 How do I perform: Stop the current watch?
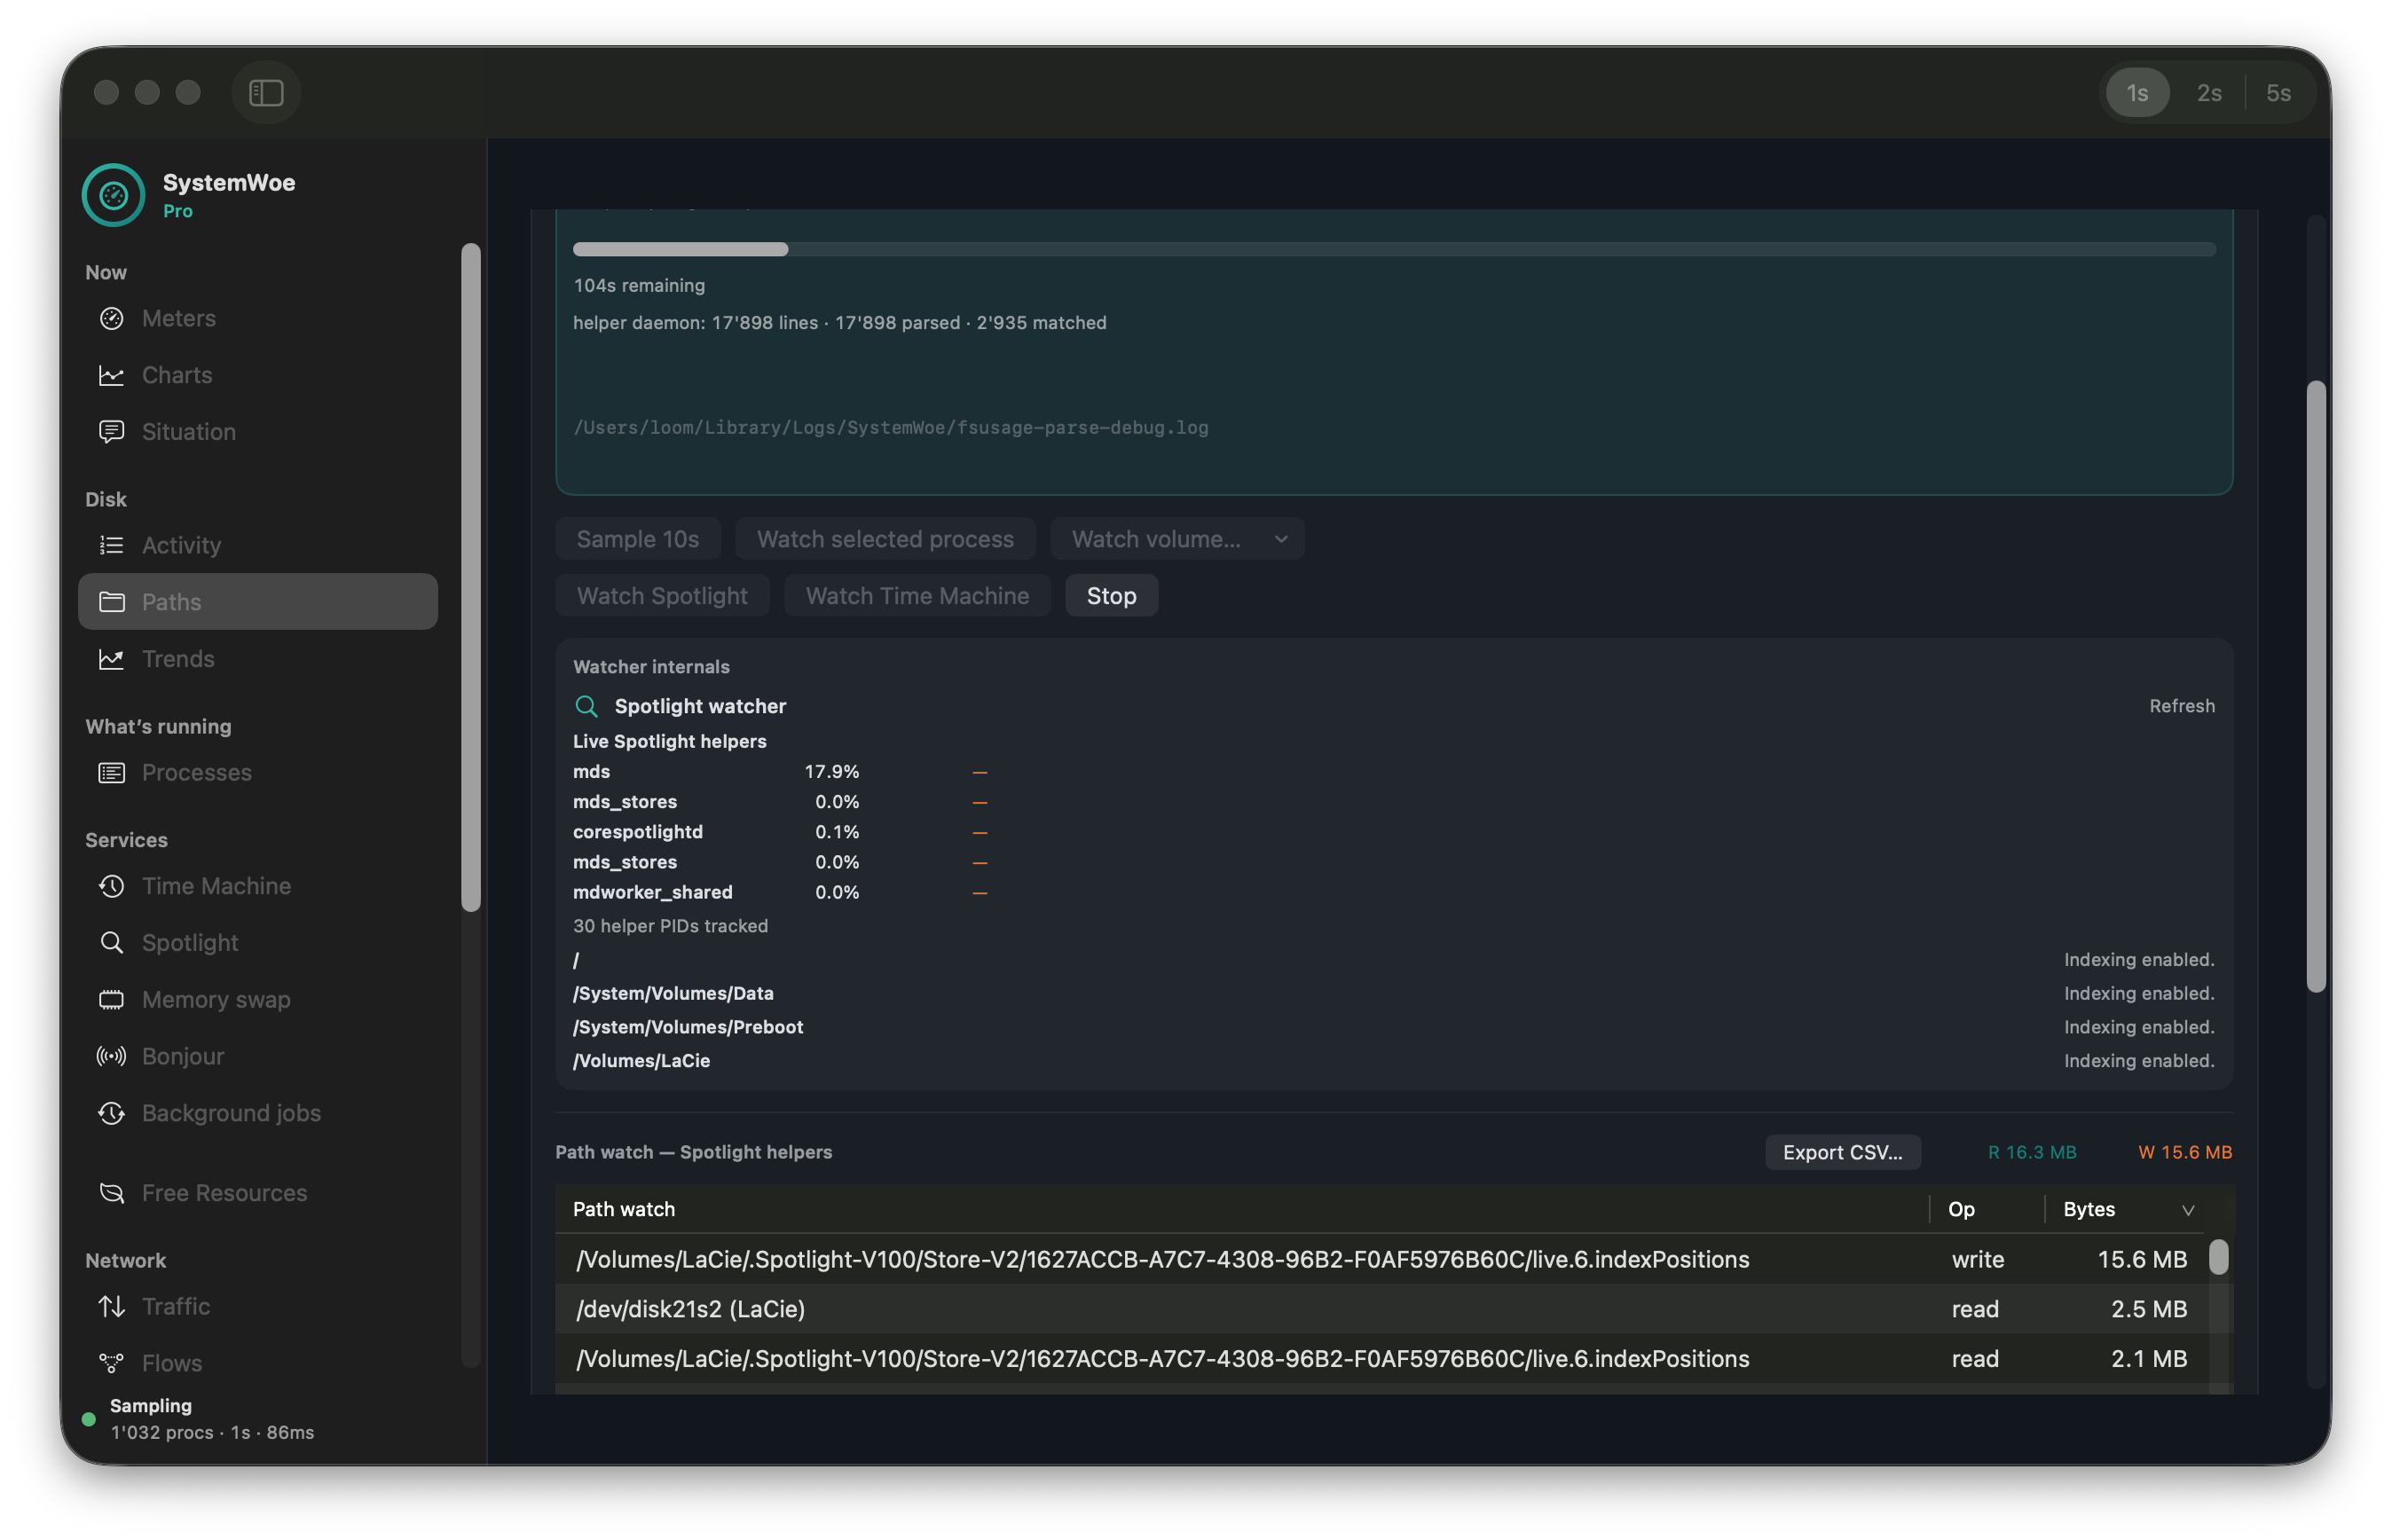click(x=1111, y=596)
